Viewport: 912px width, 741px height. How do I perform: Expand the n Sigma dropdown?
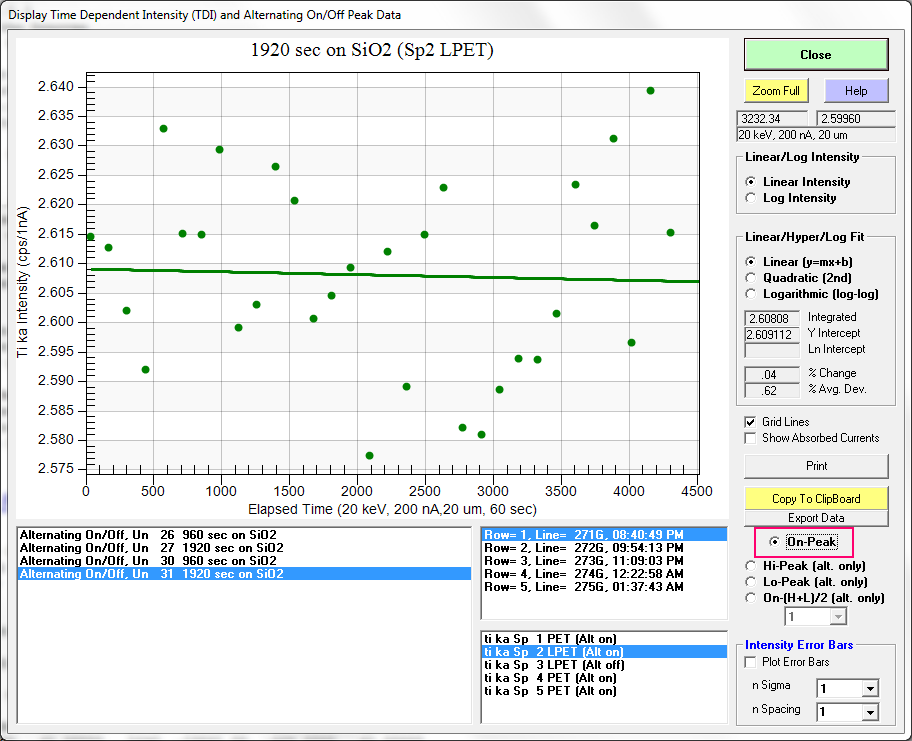click(869, 688)
